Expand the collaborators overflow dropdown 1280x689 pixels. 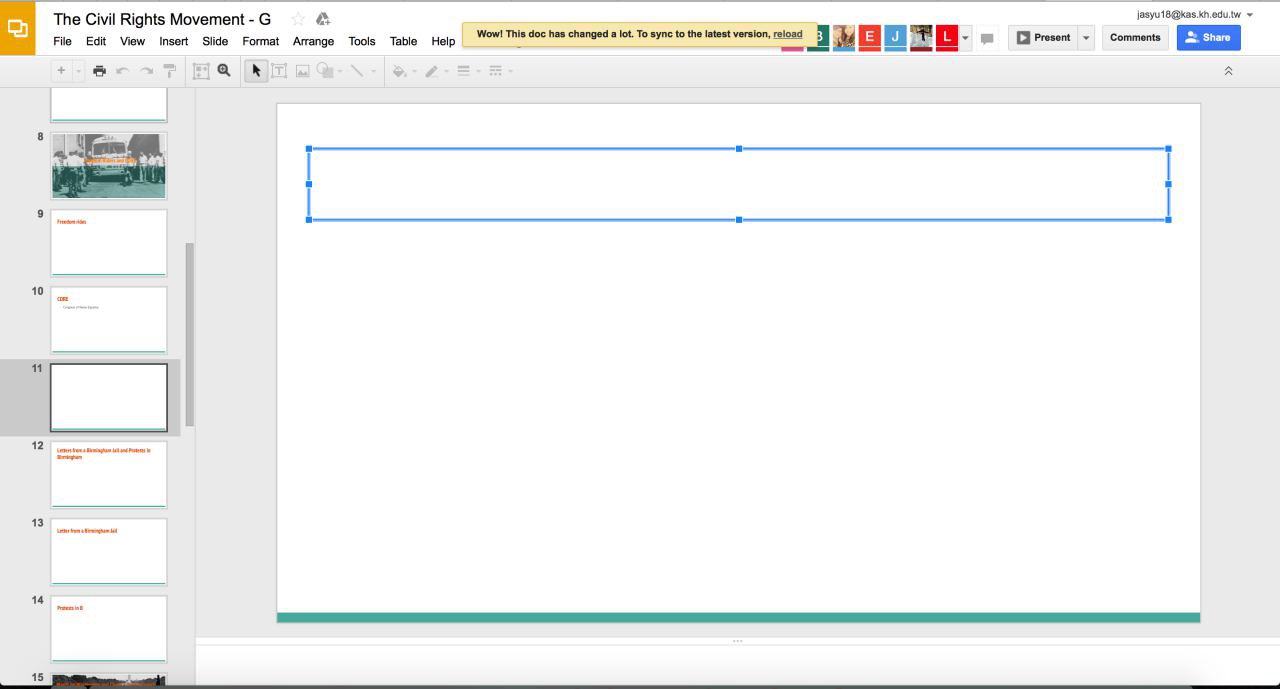click(966, 38)
